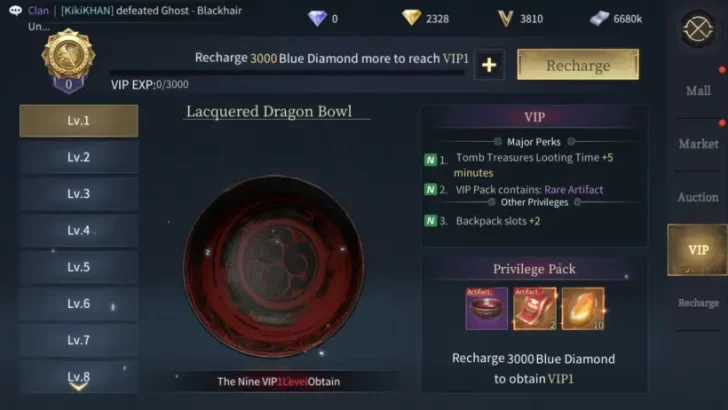The height and width of the screenshot is (410, 728).
Task: Tap the blue diamond currency icon
Action: 318,19
